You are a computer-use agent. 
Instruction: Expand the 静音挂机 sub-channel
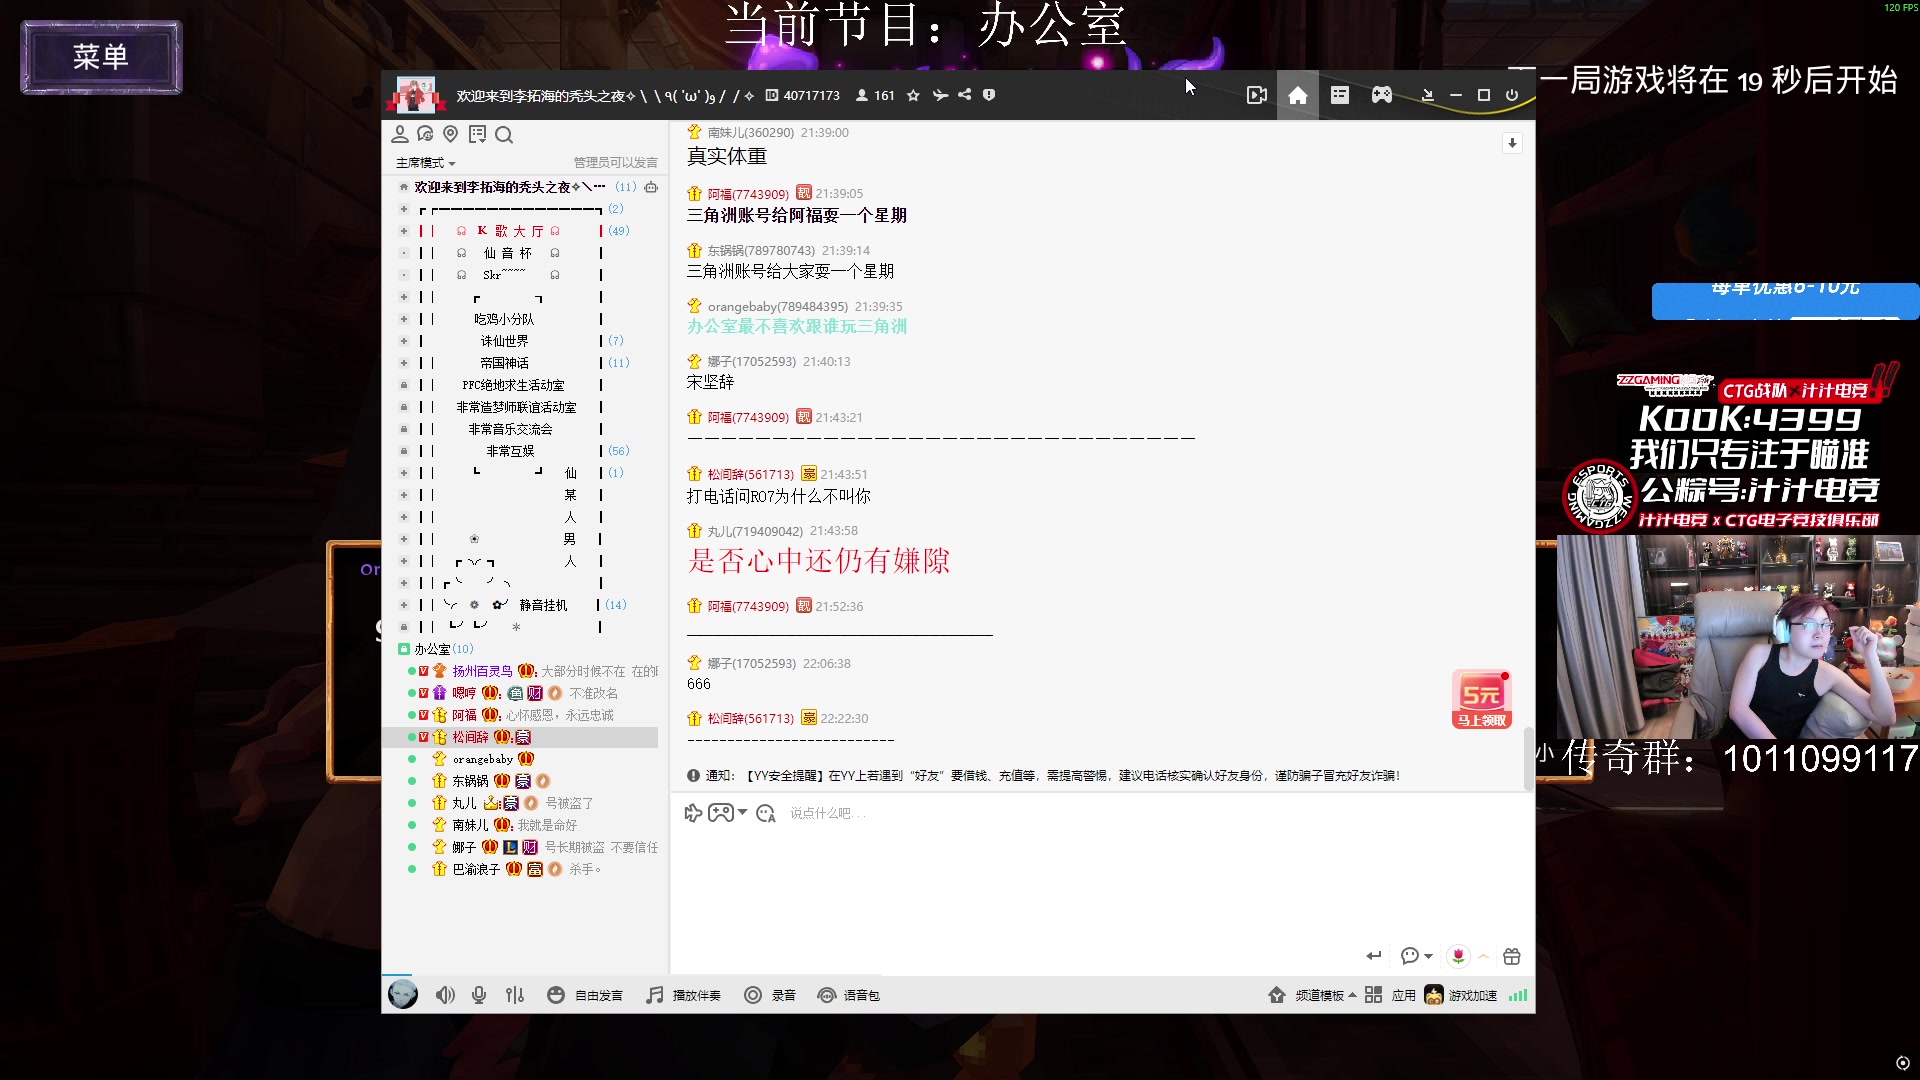tap(404, 605)
